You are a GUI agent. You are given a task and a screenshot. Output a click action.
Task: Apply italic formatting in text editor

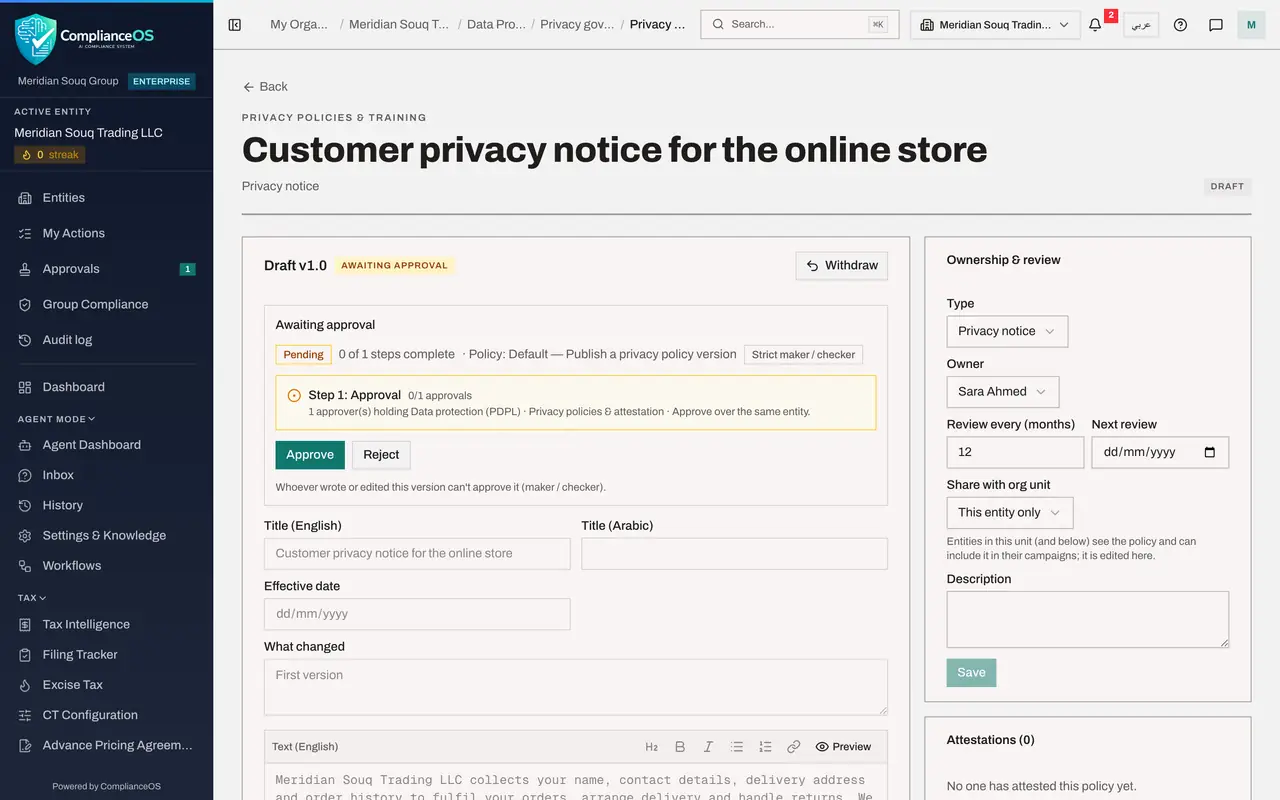coord(708,747)
